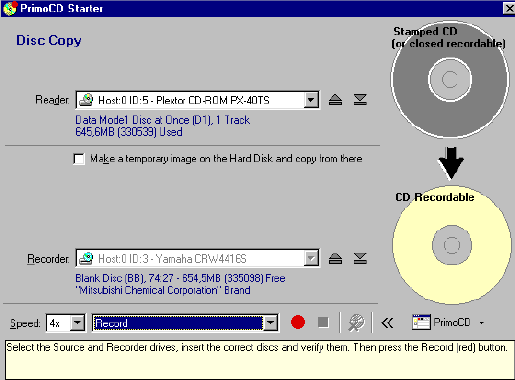Enable temporary image on Hard Disk checkbox
The image size is (515, 380).
[x=79, y=159]
